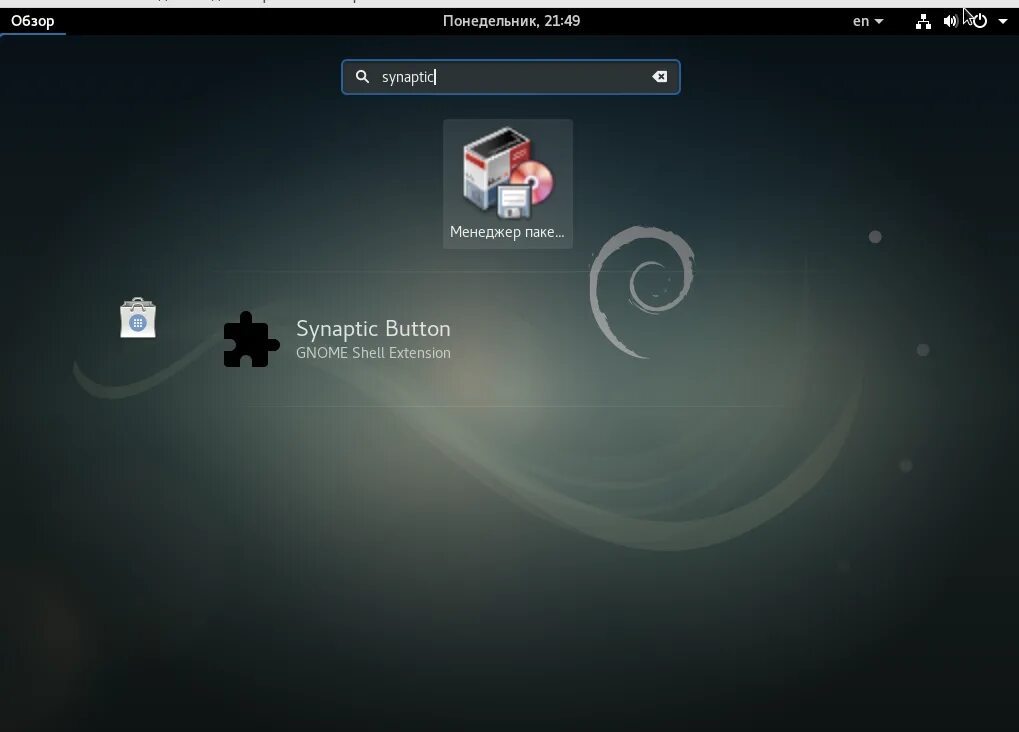
Task: Select the 'Synaptic Button' result title
Action: point(373,328)
